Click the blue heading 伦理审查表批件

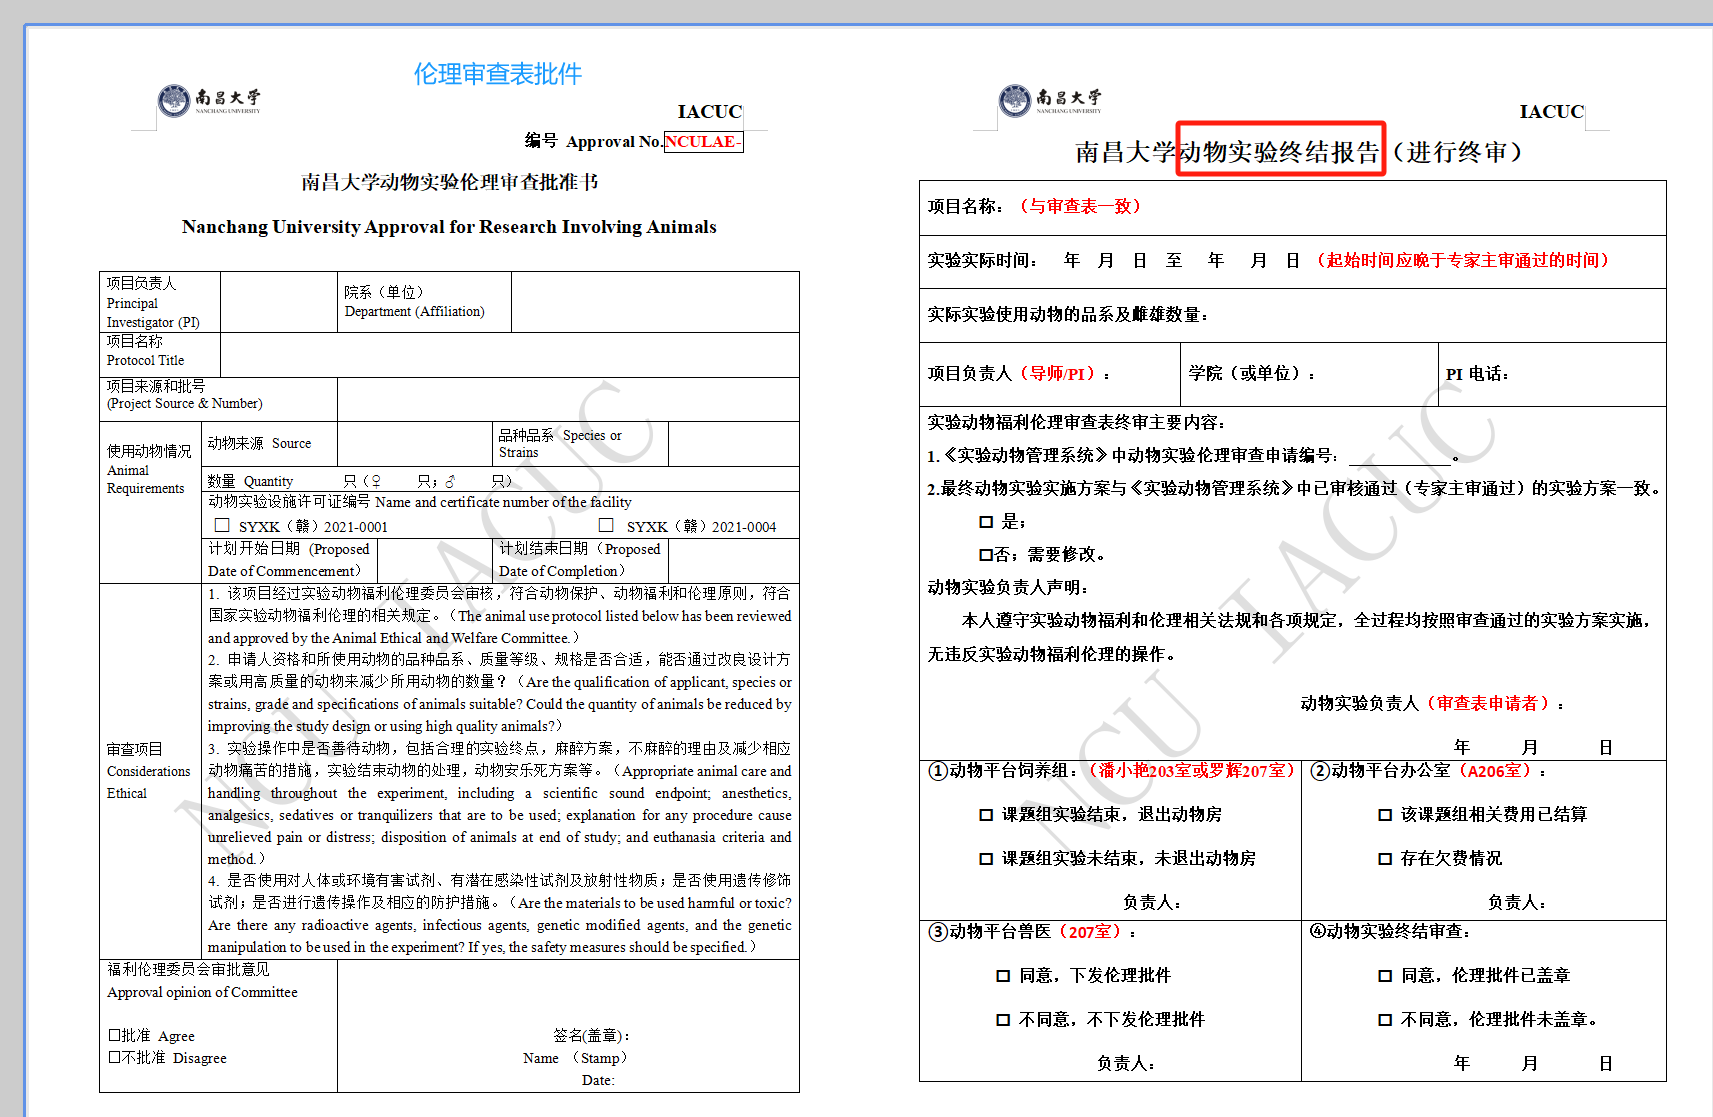pos(498,74)
